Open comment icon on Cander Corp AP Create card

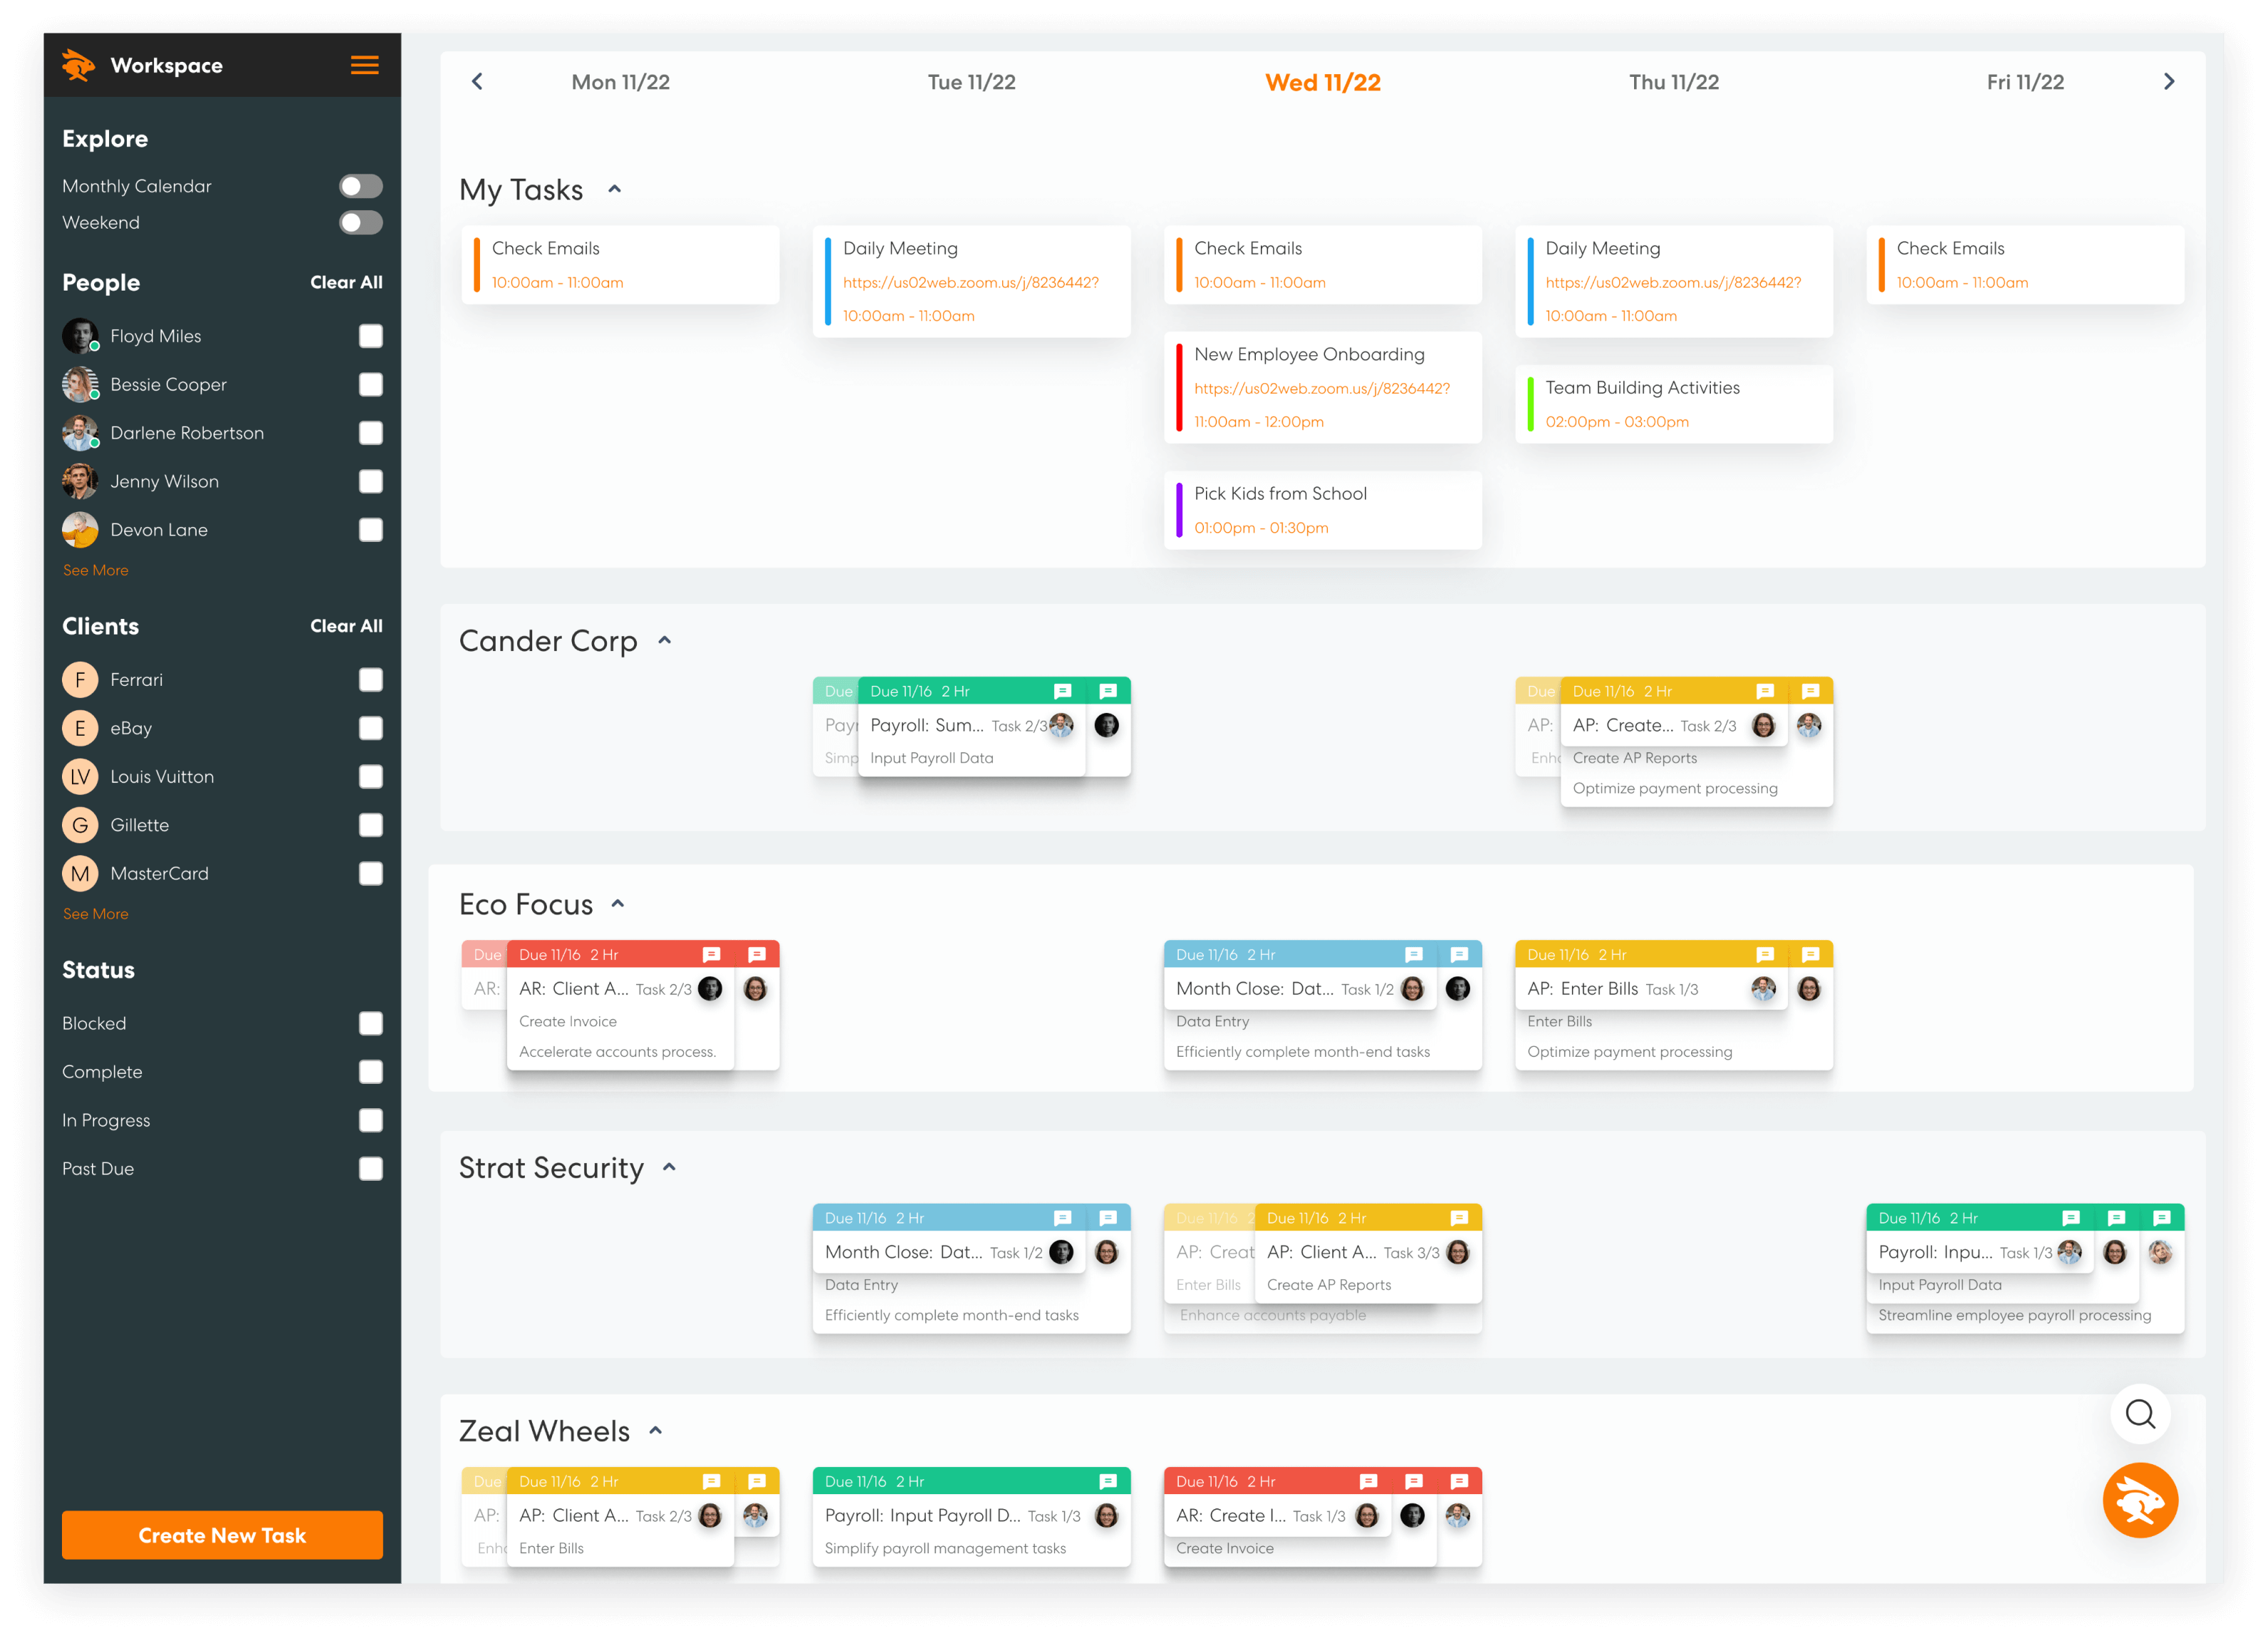1765,691
